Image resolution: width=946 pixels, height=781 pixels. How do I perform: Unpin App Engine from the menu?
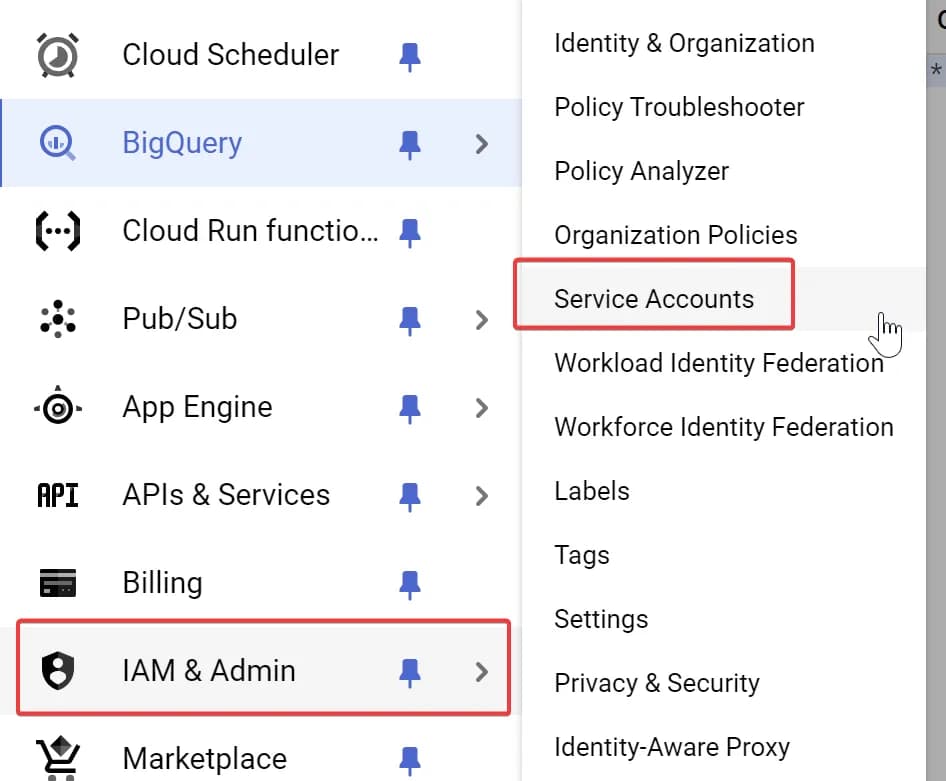point(410,408)
